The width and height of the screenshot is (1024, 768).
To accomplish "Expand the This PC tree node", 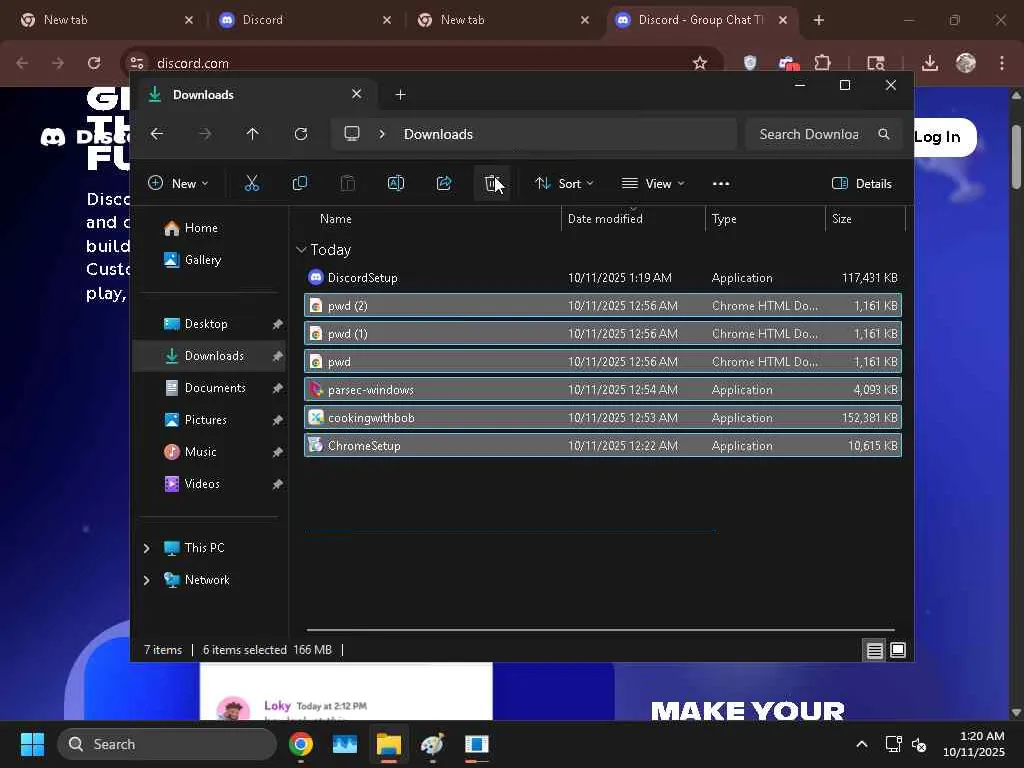I will [146, 548].
